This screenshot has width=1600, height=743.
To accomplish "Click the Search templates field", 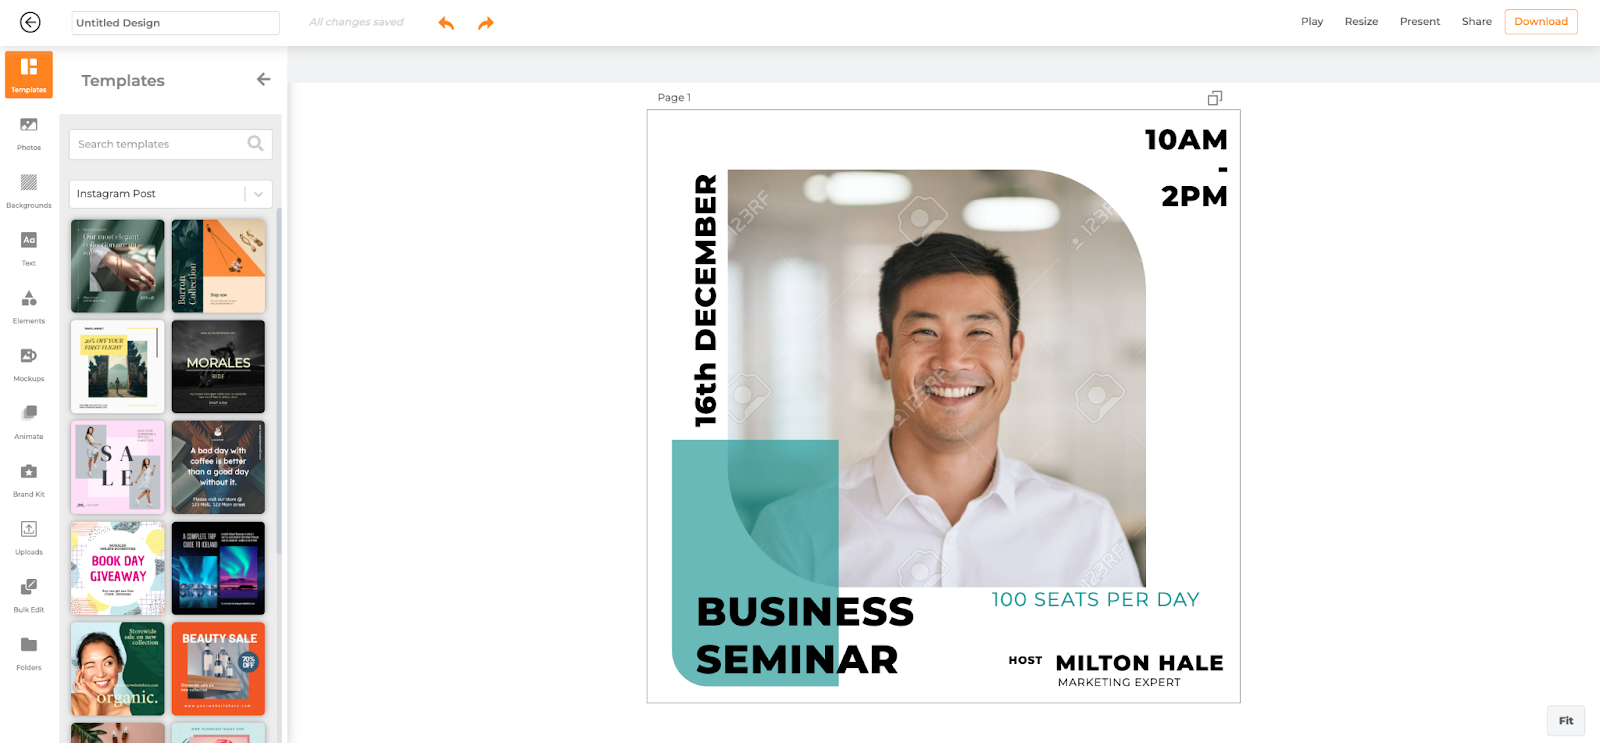I will pos(160,144).
